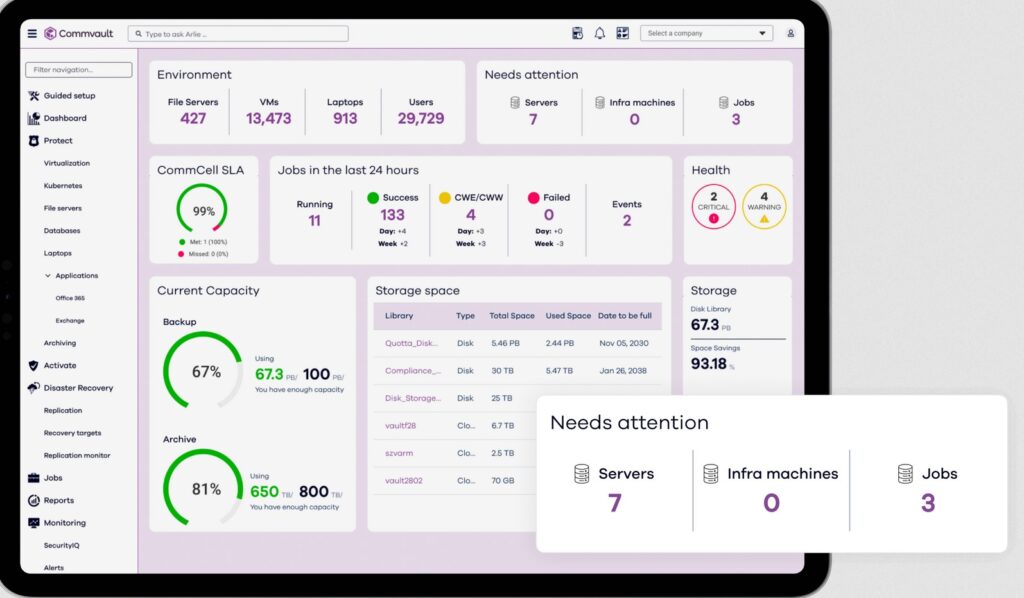Open the szvarm library link
Viewport: 1024px width, 598px height.
point(399,453)
